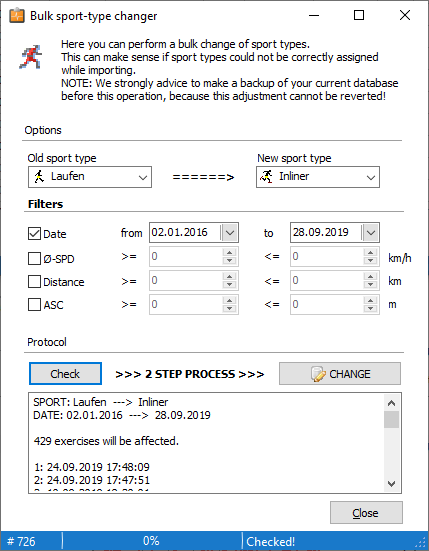
Task: Uncheck the Date filter checkbox
Action: 34,234
